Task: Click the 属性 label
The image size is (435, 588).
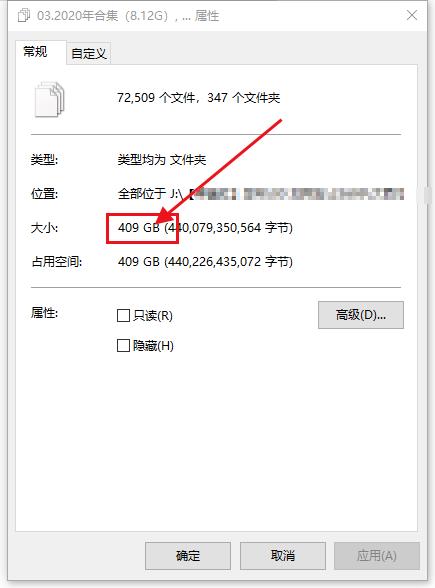Action: point(44,312)
